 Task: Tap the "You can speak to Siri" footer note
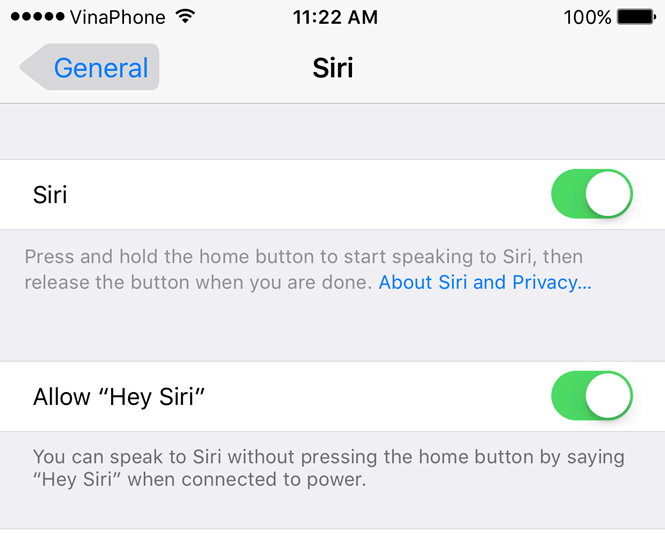(x=329, y=468)
